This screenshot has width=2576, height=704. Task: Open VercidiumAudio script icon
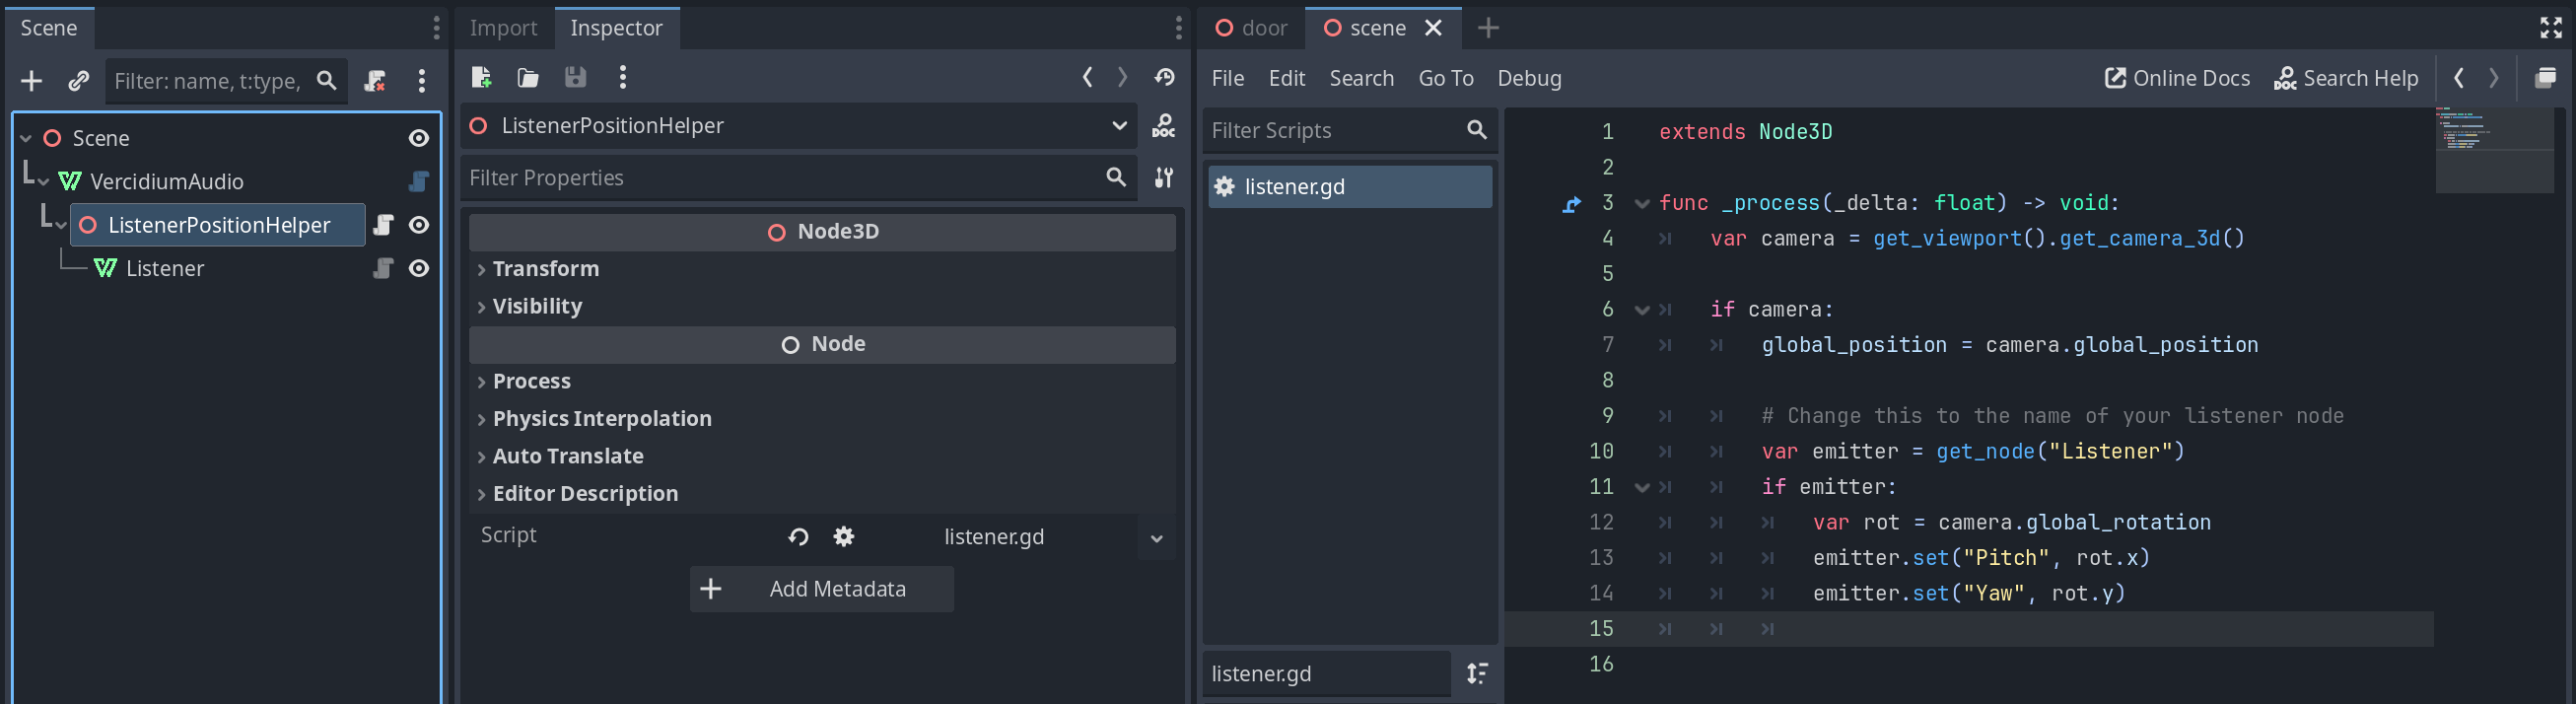click(x=418, y=181)
